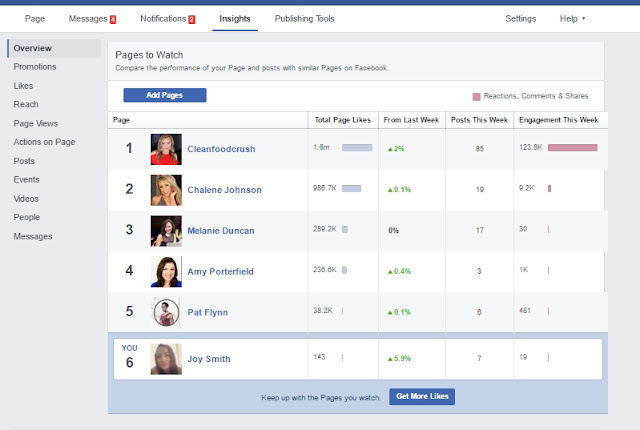Click Amy Porterfield 0.4% growth value

pos(399,271)
